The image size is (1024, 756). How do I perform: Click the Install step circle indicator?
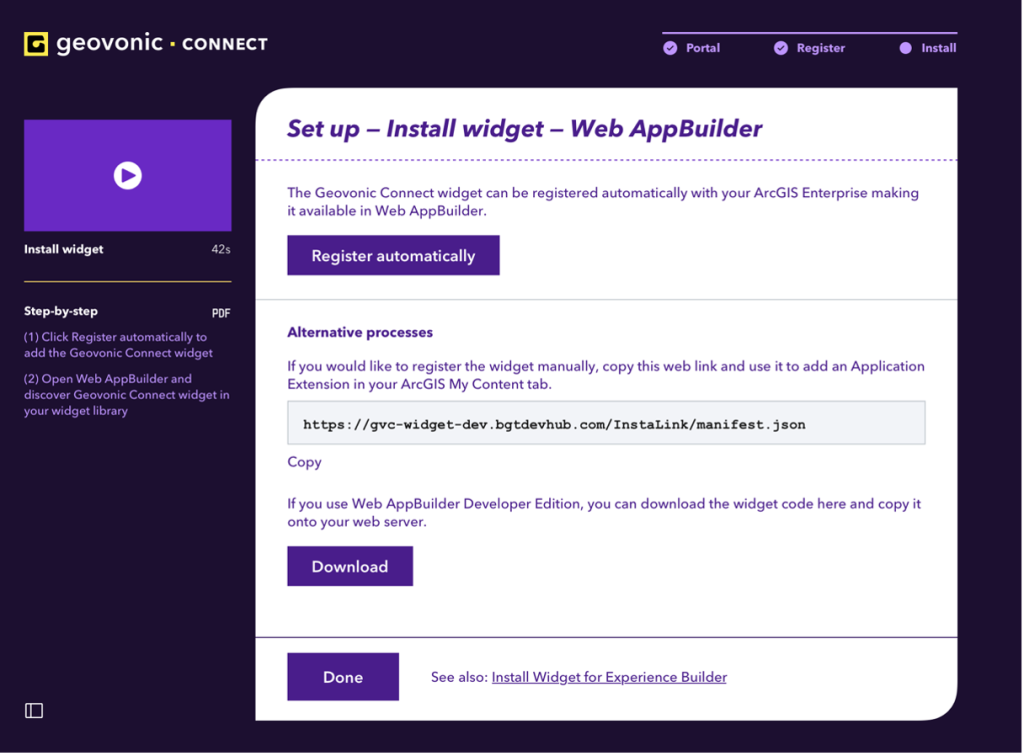(905, 48)
